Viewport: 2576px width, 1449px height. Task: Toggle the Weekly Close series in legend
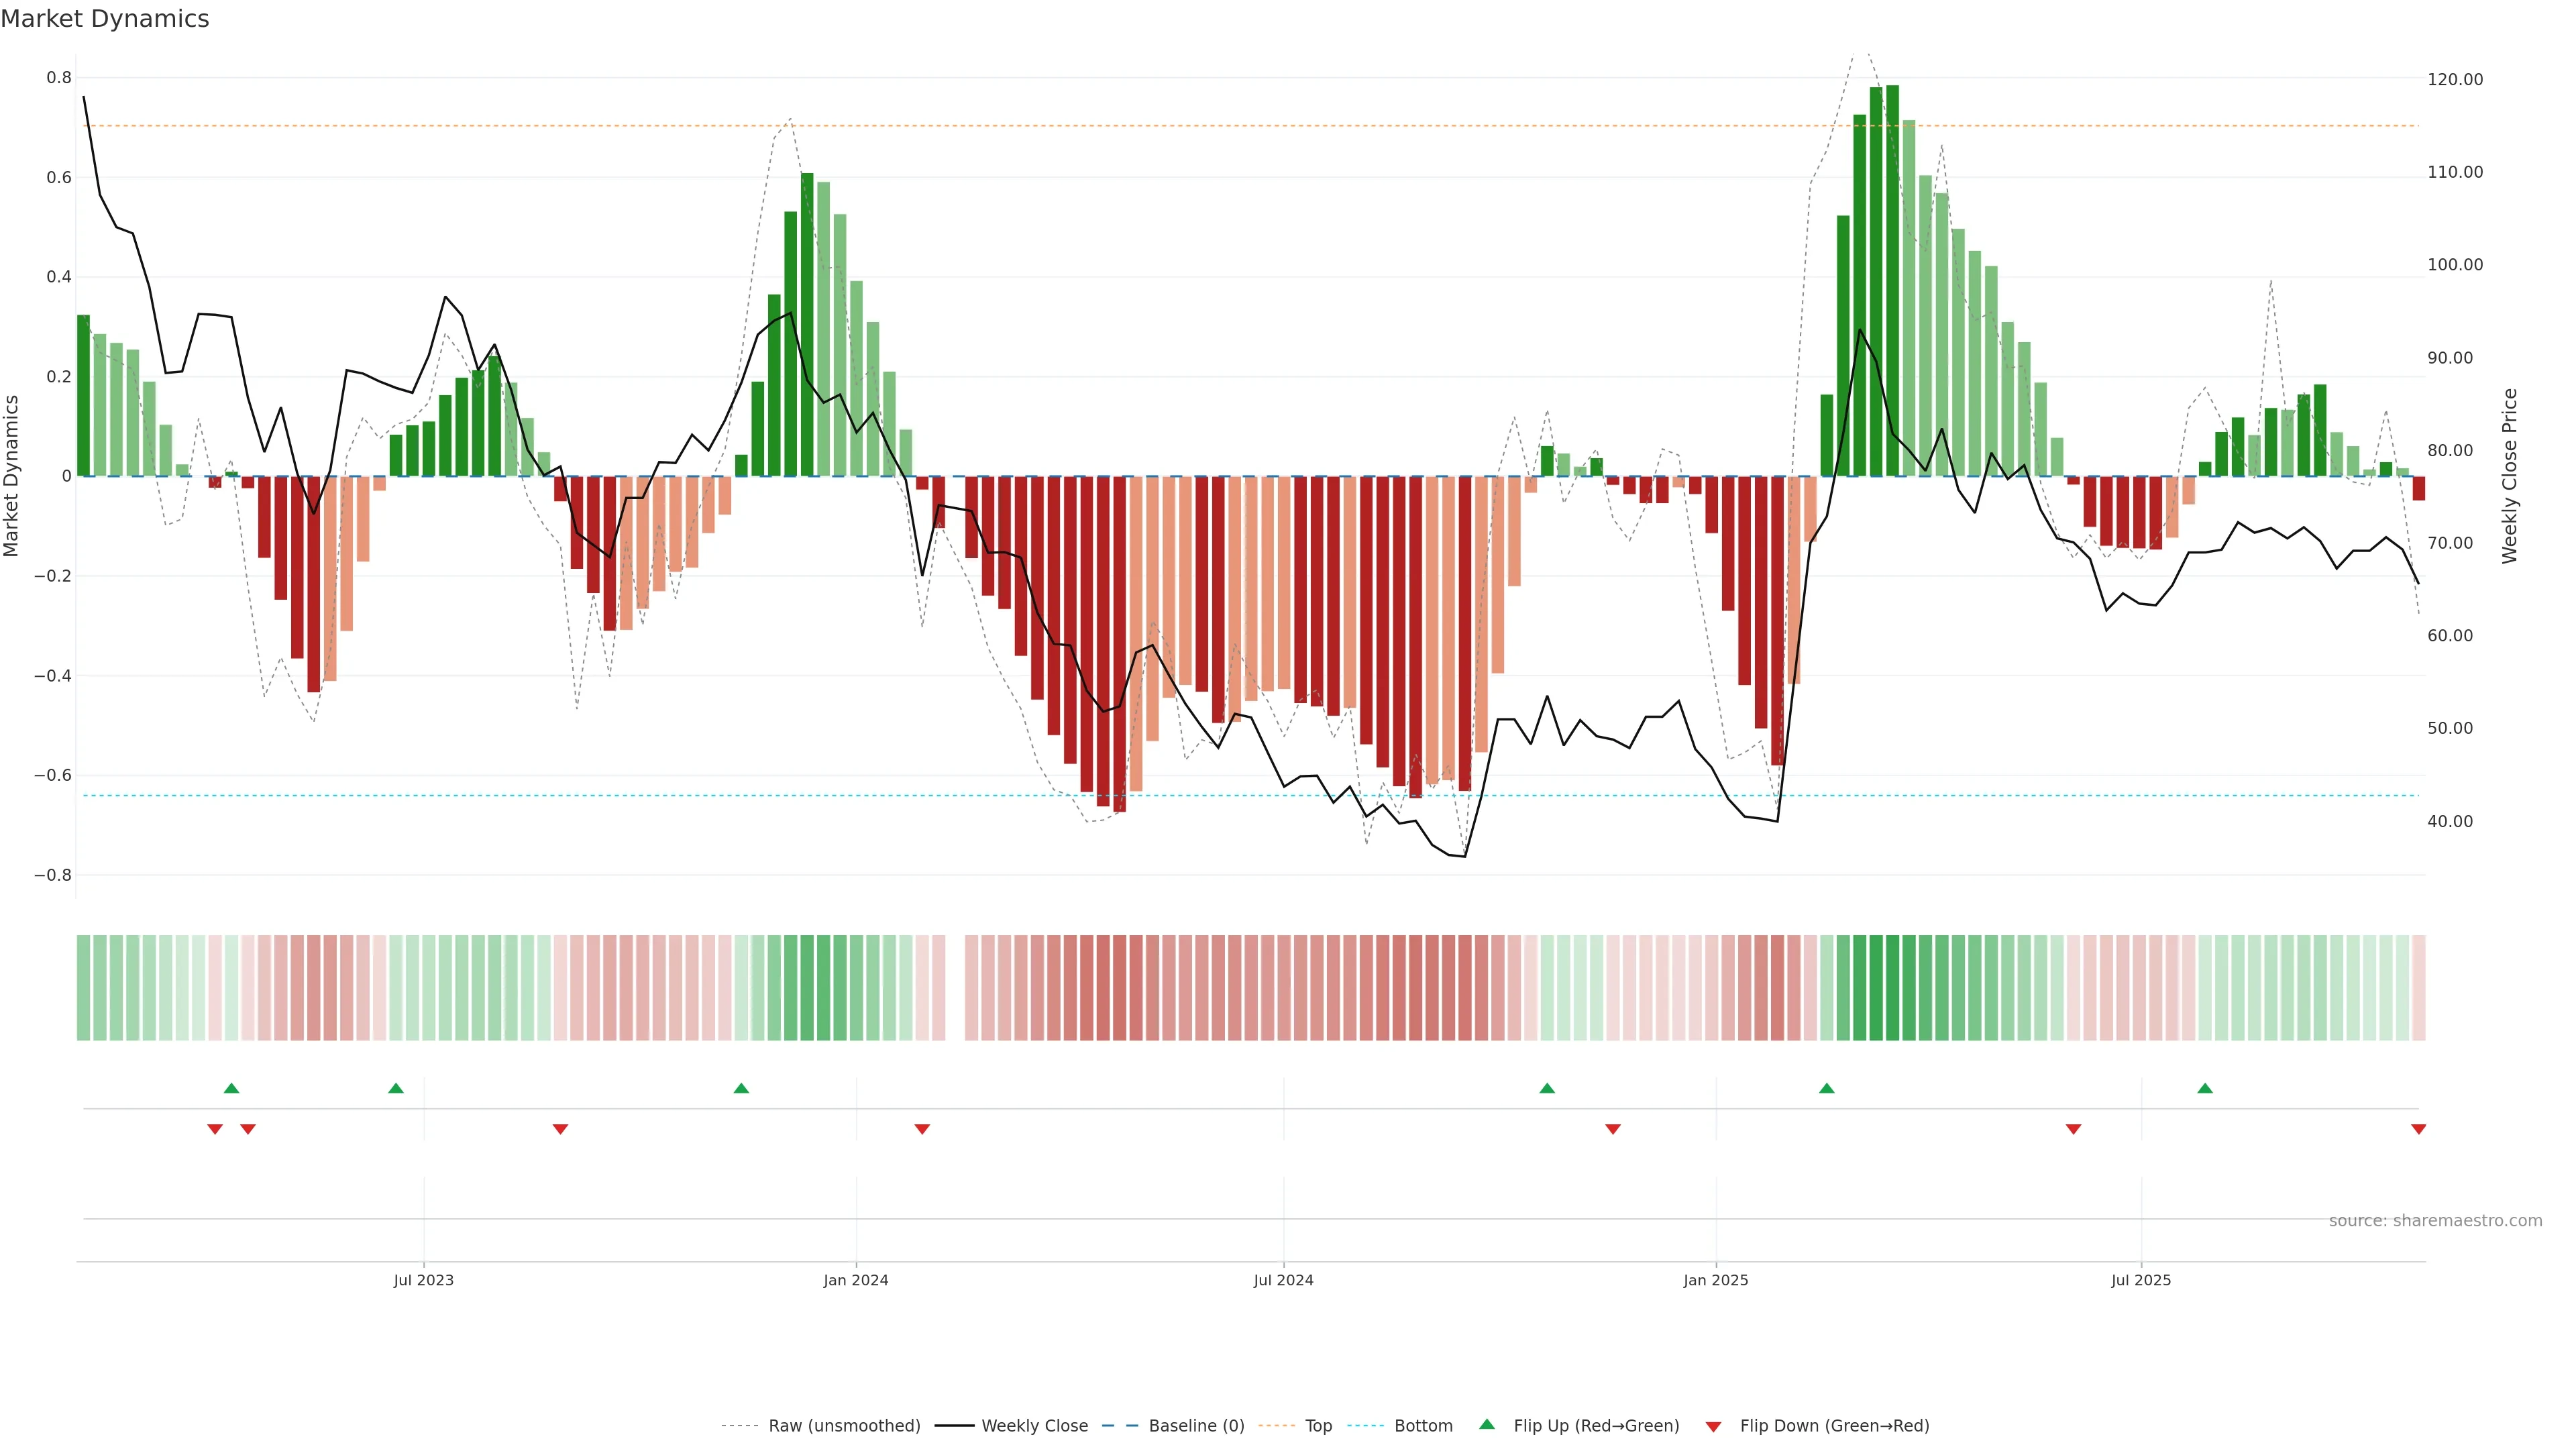pyautogui.click(x=1034, y=1426)
